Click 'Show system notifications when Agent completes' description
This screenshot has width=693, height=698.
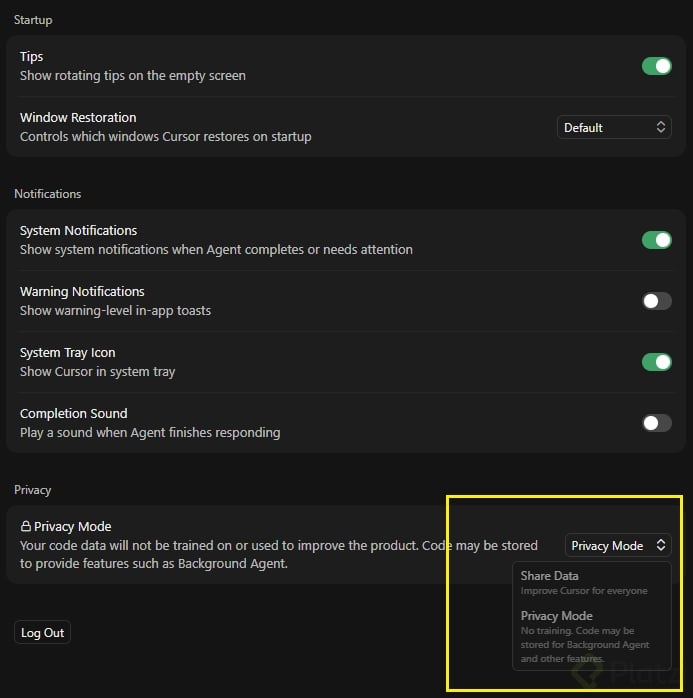pos(216,250)
